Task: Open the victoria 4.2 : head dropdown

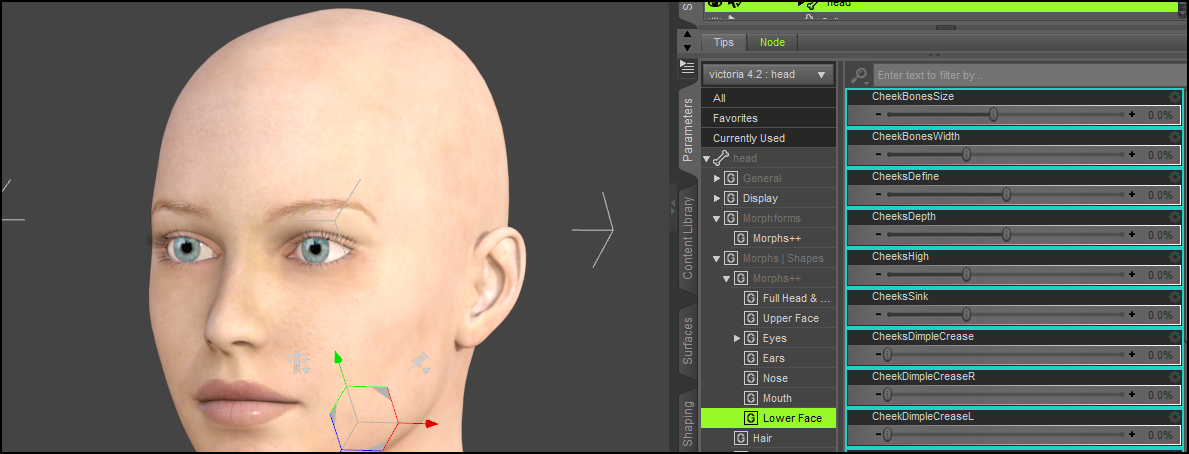Action: pyautogui.click(x=768, y=74)
